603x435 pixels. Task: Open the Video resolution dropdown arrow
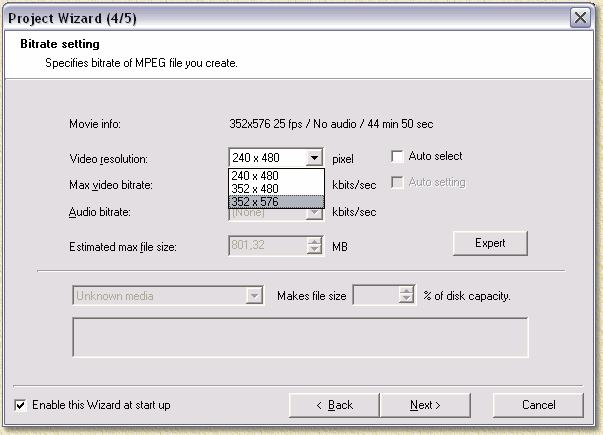314,158
